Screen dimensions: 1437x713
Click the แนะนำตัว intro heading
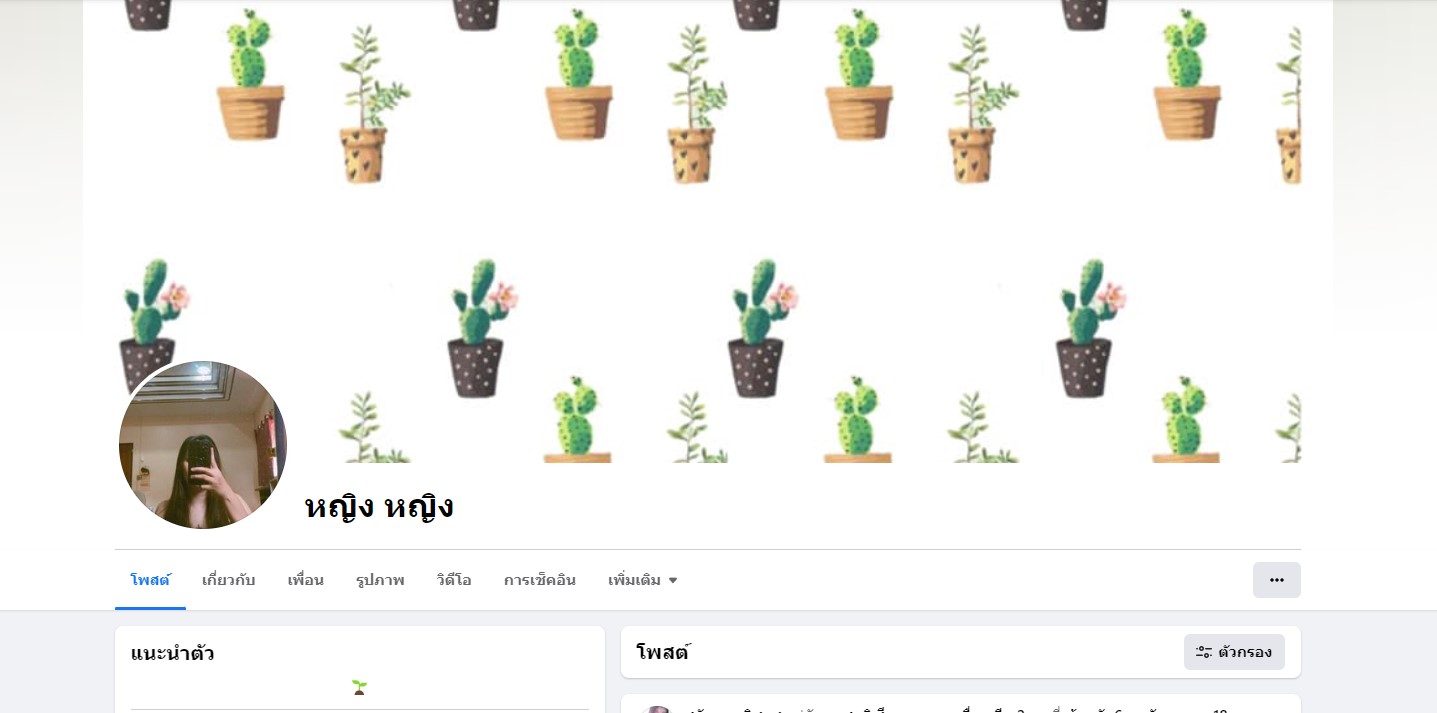[x=172, y=654]
